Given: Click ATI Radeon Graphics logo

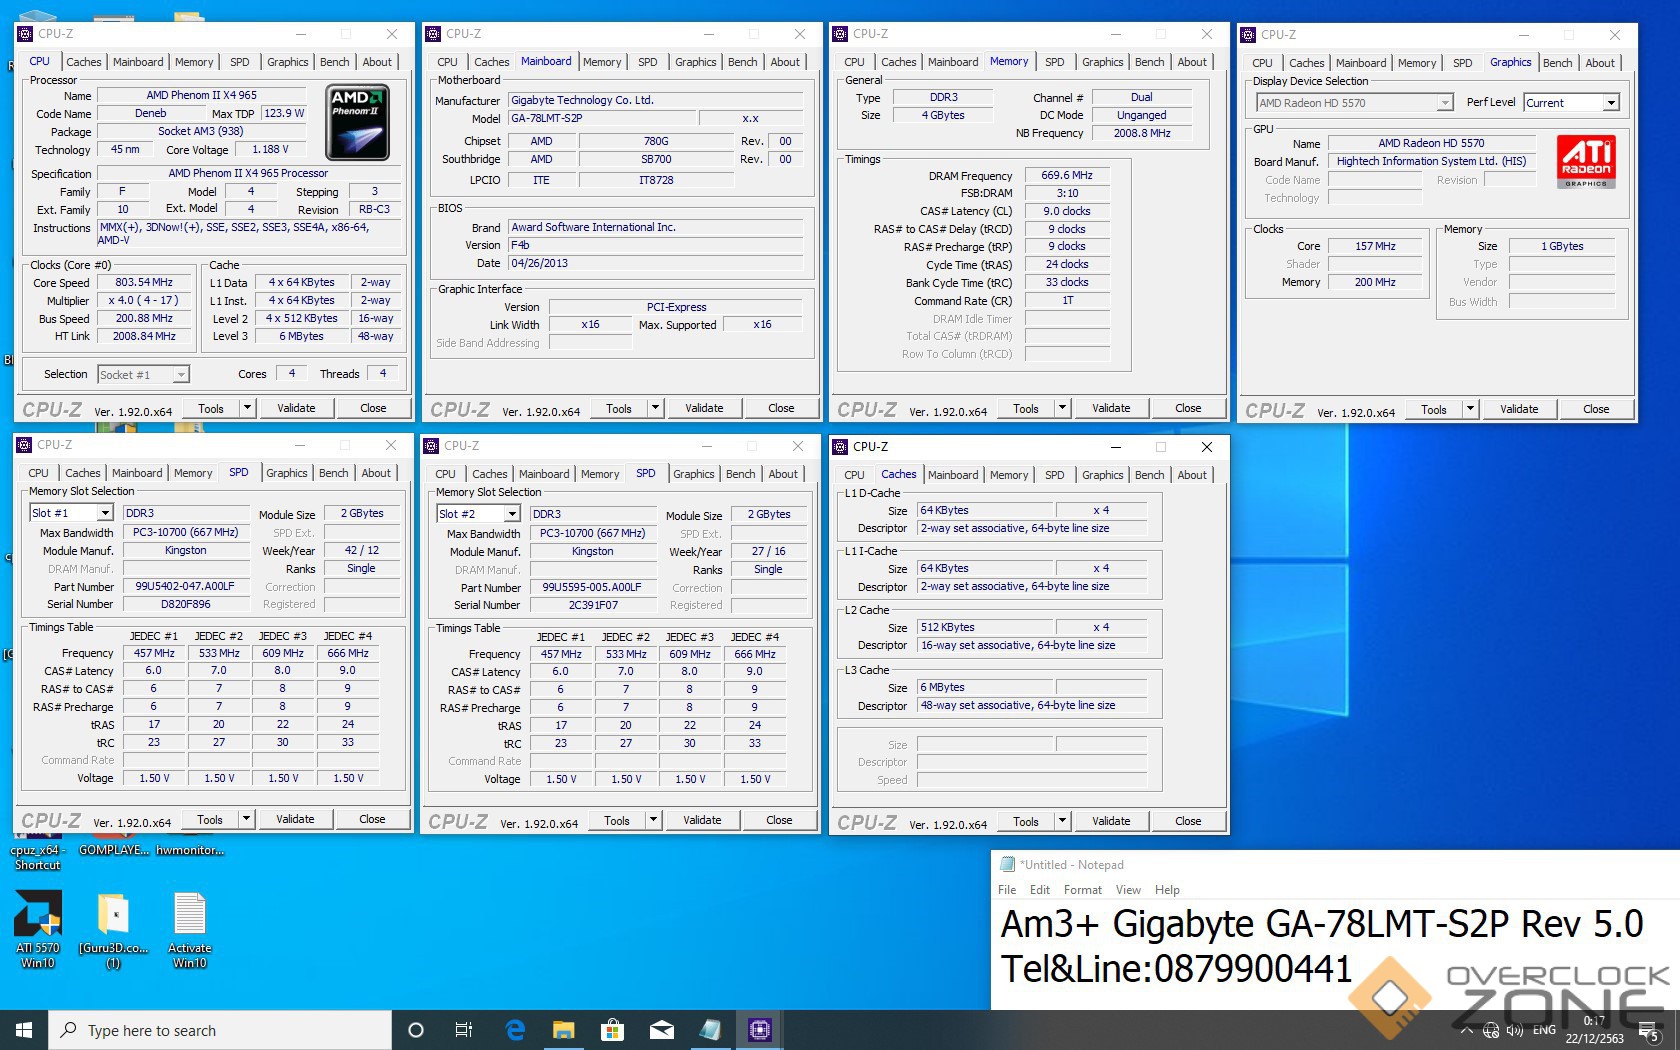Looking at the screenshot, I should 1586,162.
